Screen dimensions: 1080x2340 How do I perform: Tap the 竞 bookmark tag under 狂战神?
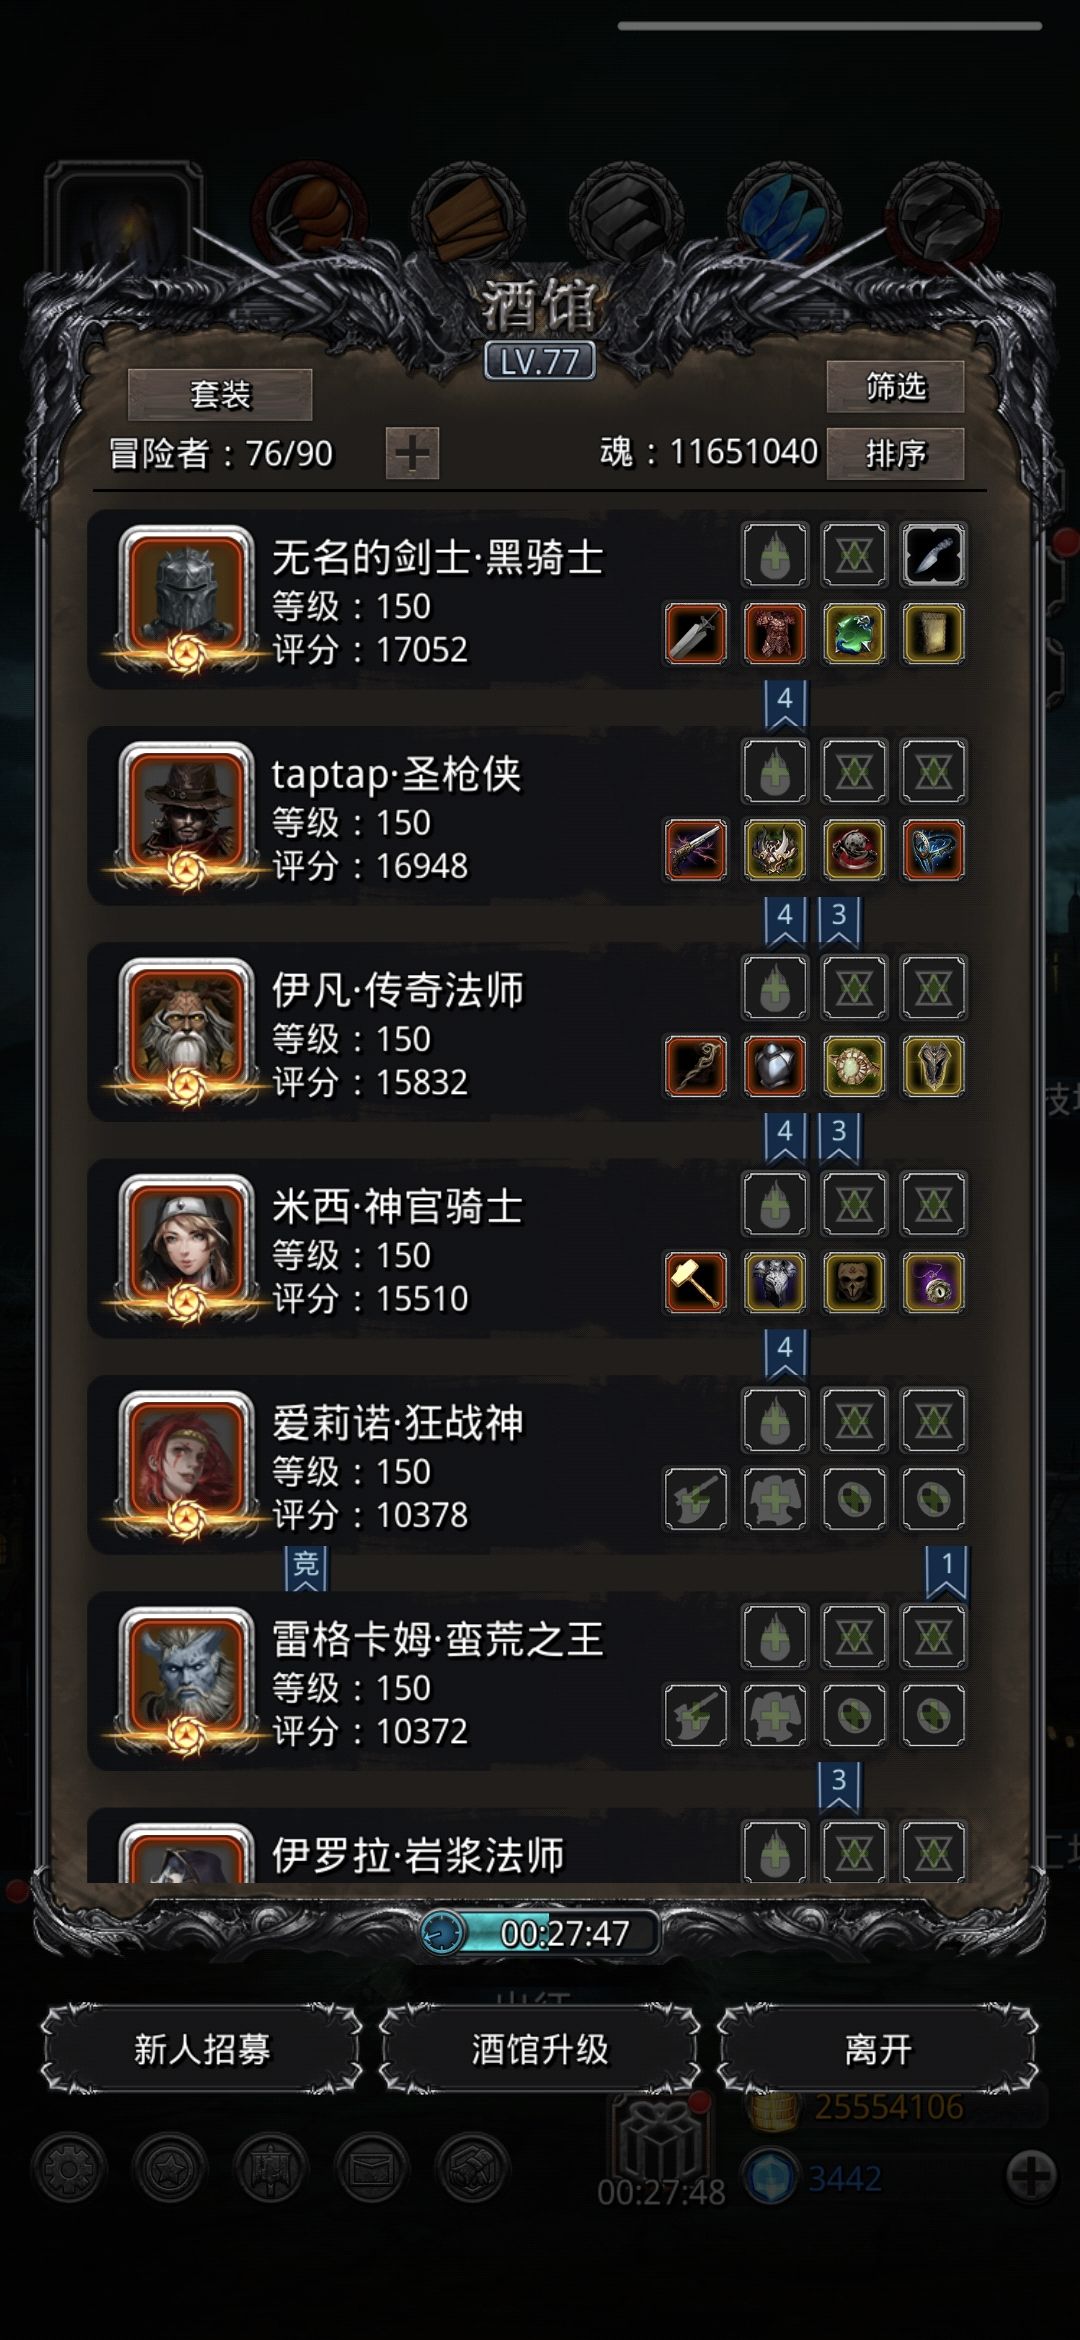pyautogui.click(x=306, y=1567)
